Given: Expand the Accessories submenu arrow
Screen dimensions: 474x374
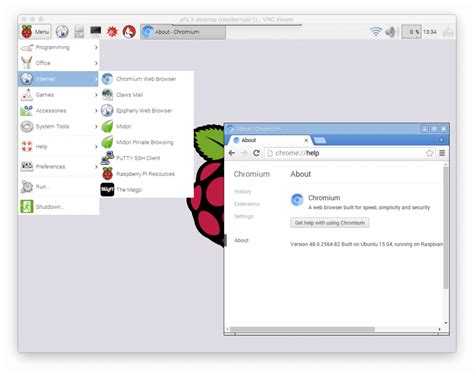Looking at the screenshot, I should 96,111.
